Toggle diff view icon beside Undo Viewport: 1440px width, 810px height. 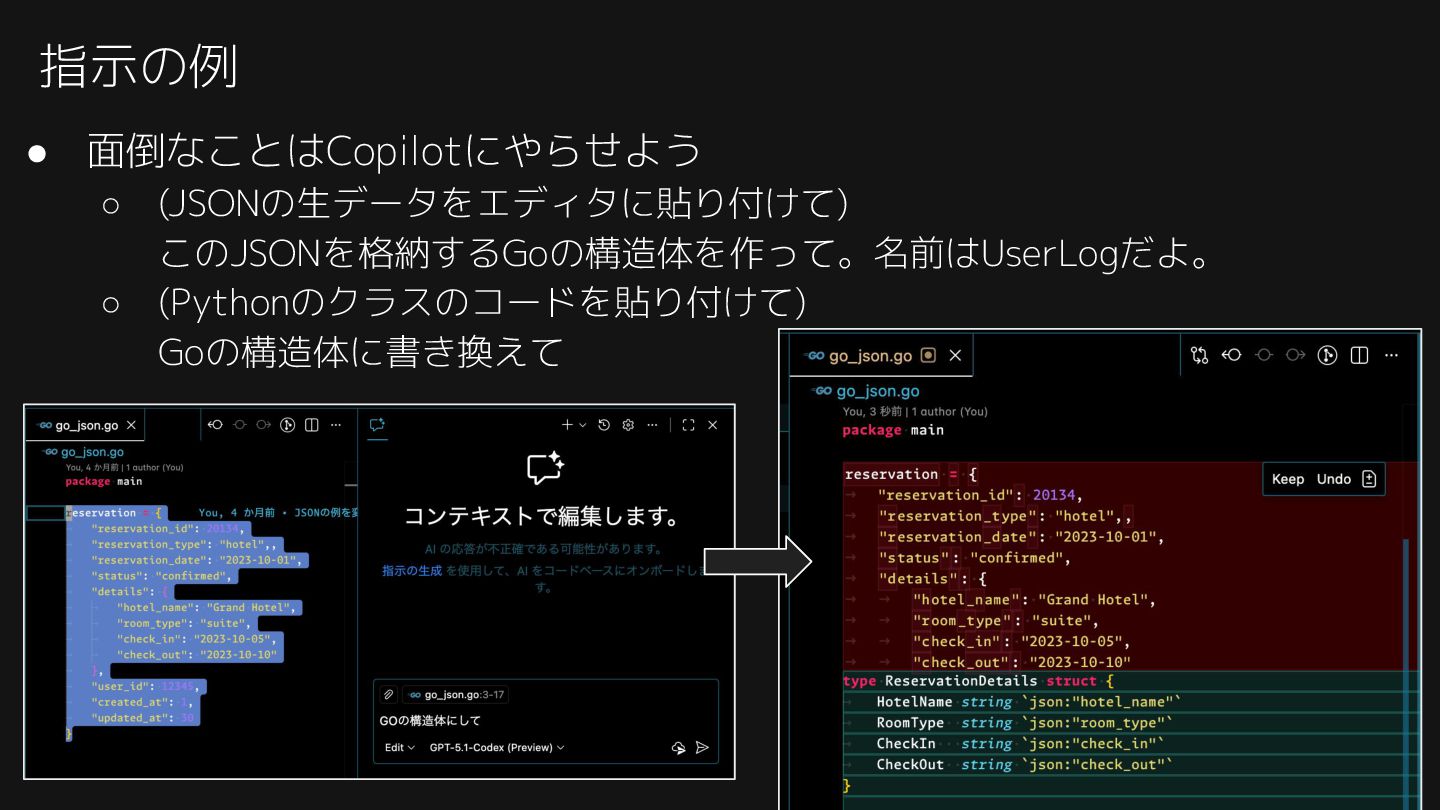[x=1370, y=479]
